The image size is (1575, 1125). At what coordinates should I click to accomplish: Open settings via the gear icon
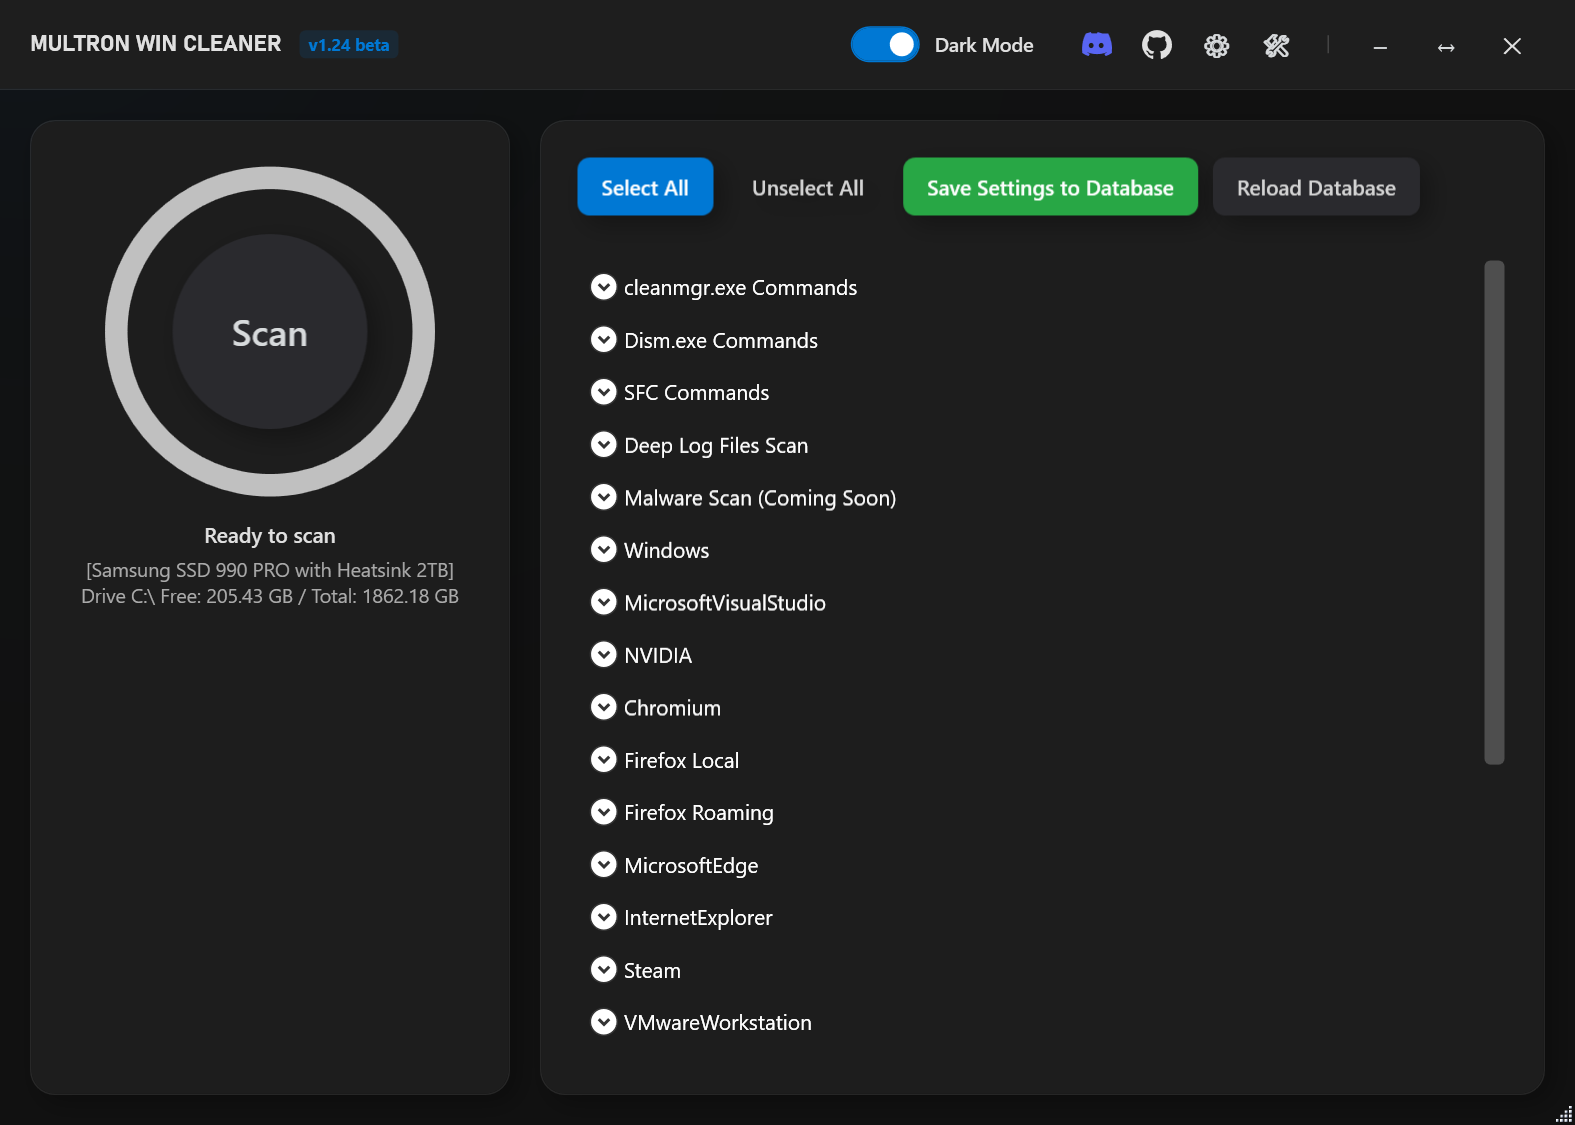(1217, 45)
